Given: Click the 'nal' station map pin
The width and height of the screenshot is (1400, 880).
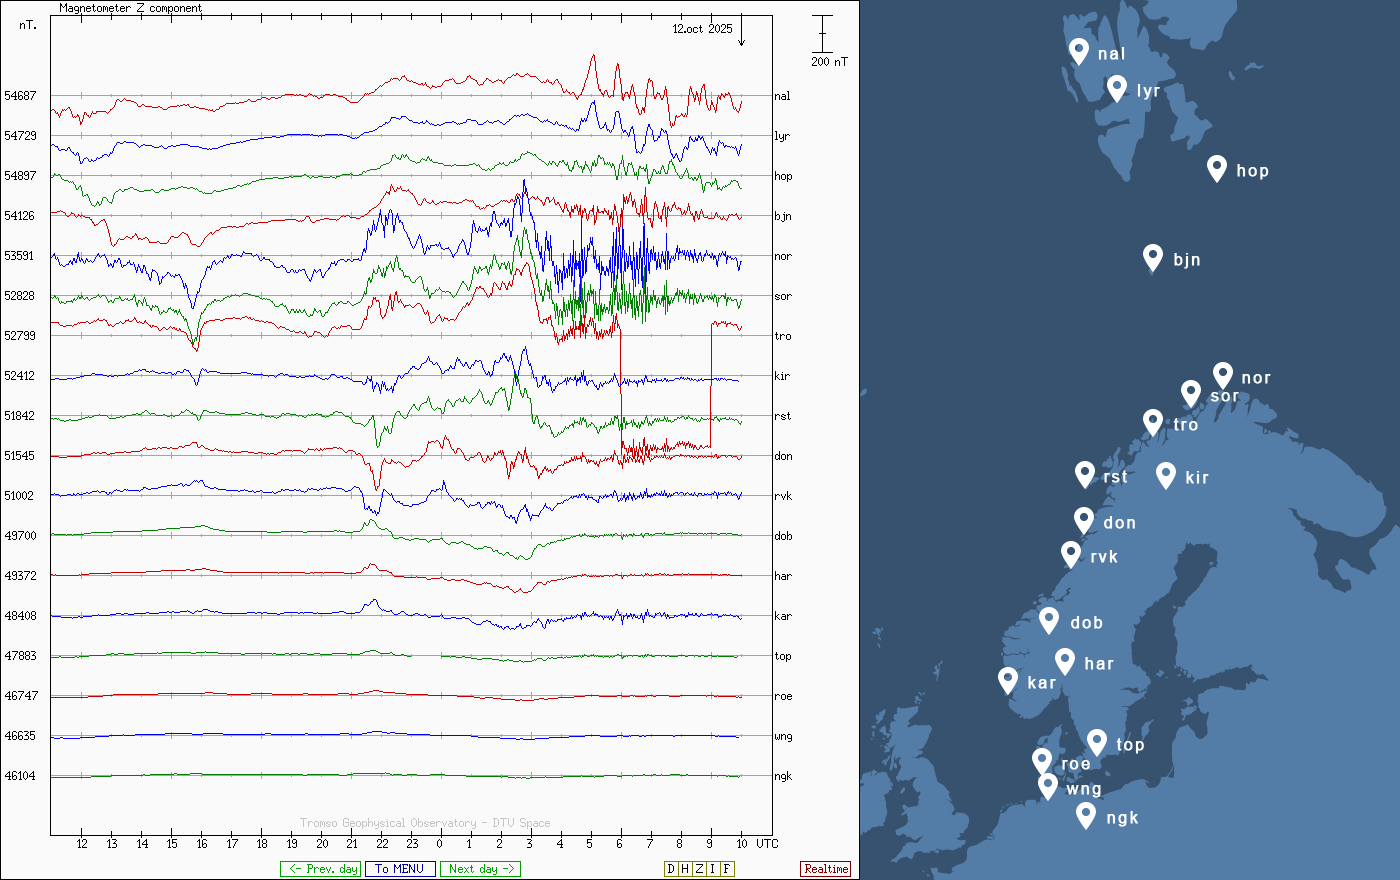Looking at the screenshot, I should pos(1078,50).
